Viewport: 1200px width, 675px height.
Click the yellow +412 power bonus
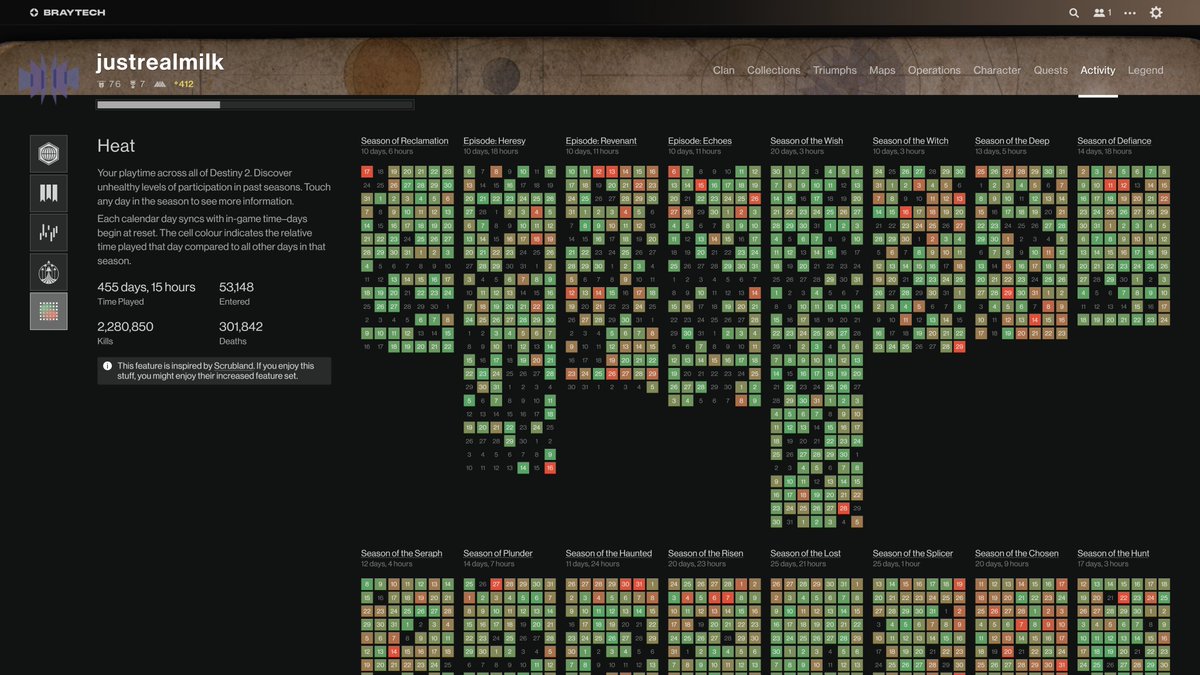184,84
